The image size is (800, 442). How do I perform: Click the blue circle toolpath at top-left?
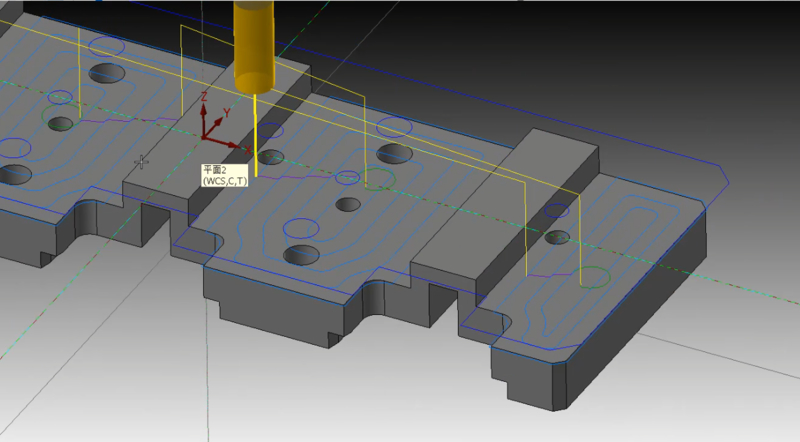click(106, 46)
